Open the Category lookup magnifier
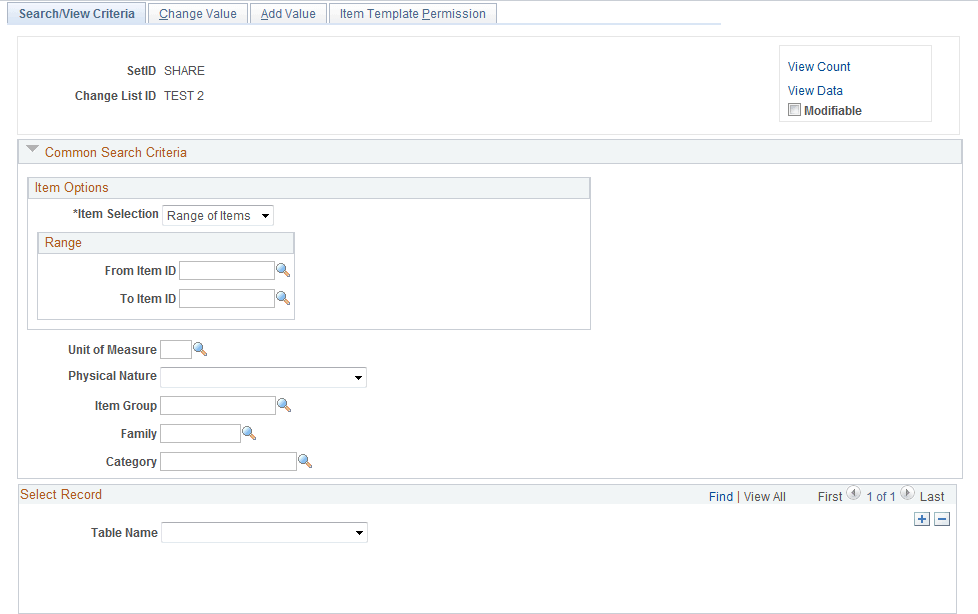This screenshot has height=614, width=978. click(303, 461)
